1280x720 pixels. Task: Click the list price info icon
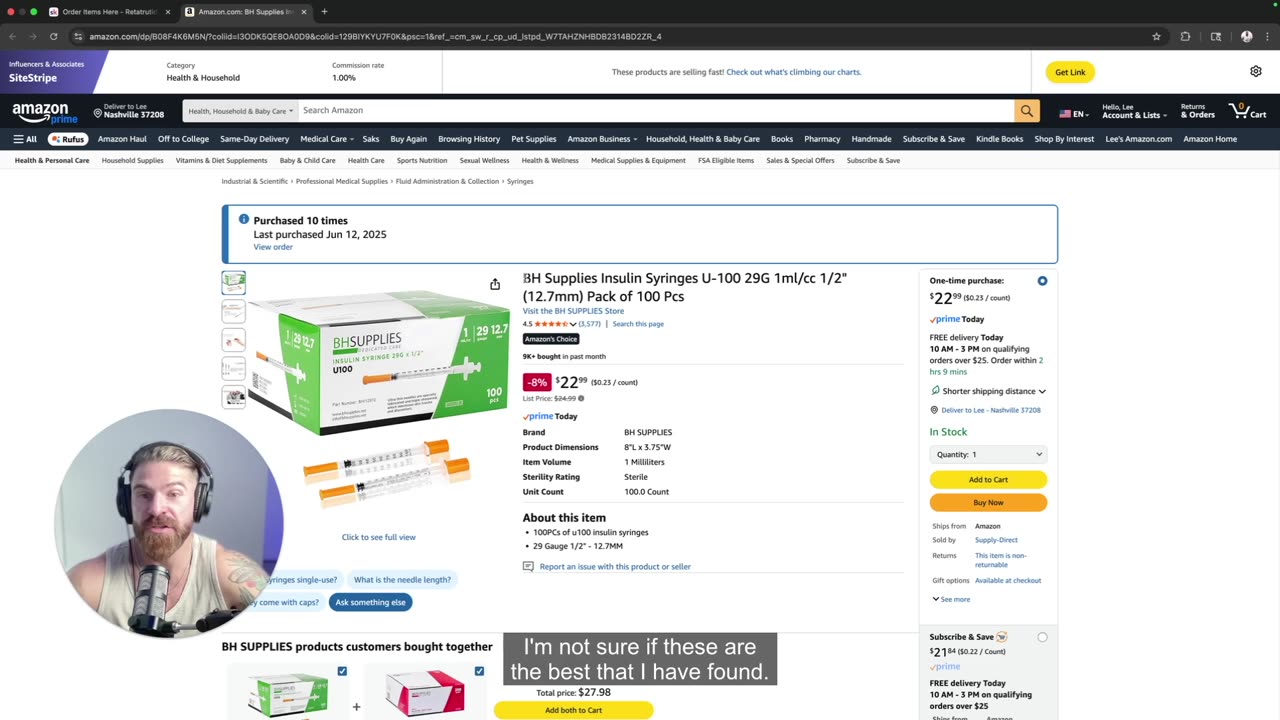pos(581,398)
